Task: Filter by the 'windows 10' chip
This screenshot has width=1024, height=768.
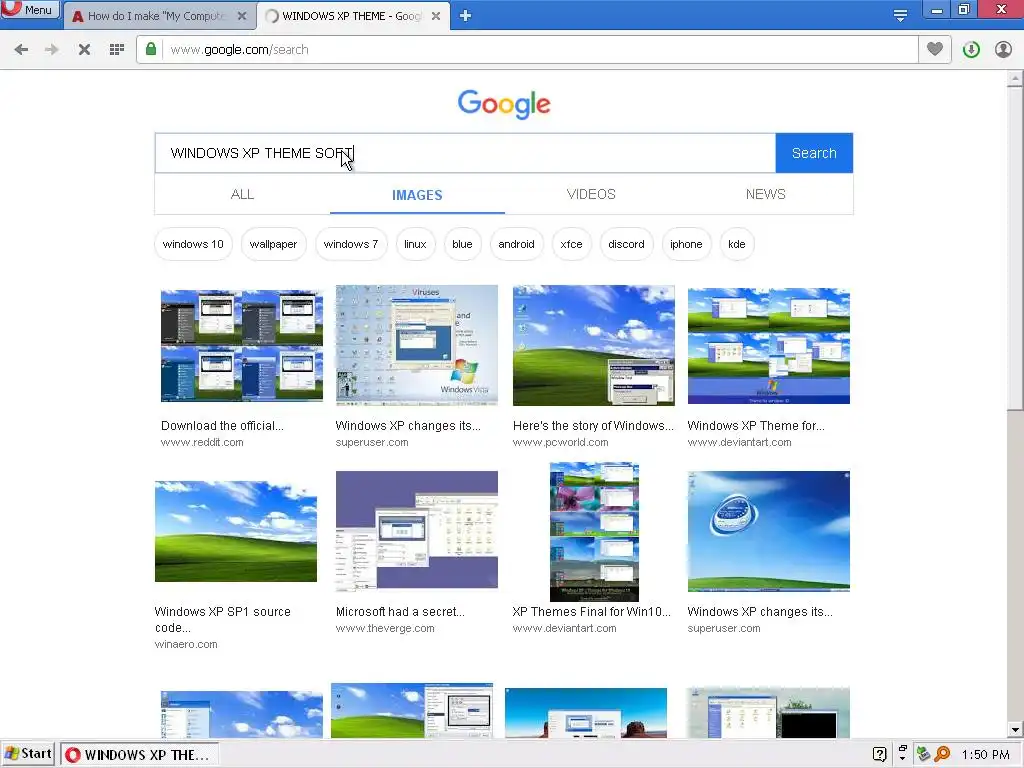Action: click(193, 244)
